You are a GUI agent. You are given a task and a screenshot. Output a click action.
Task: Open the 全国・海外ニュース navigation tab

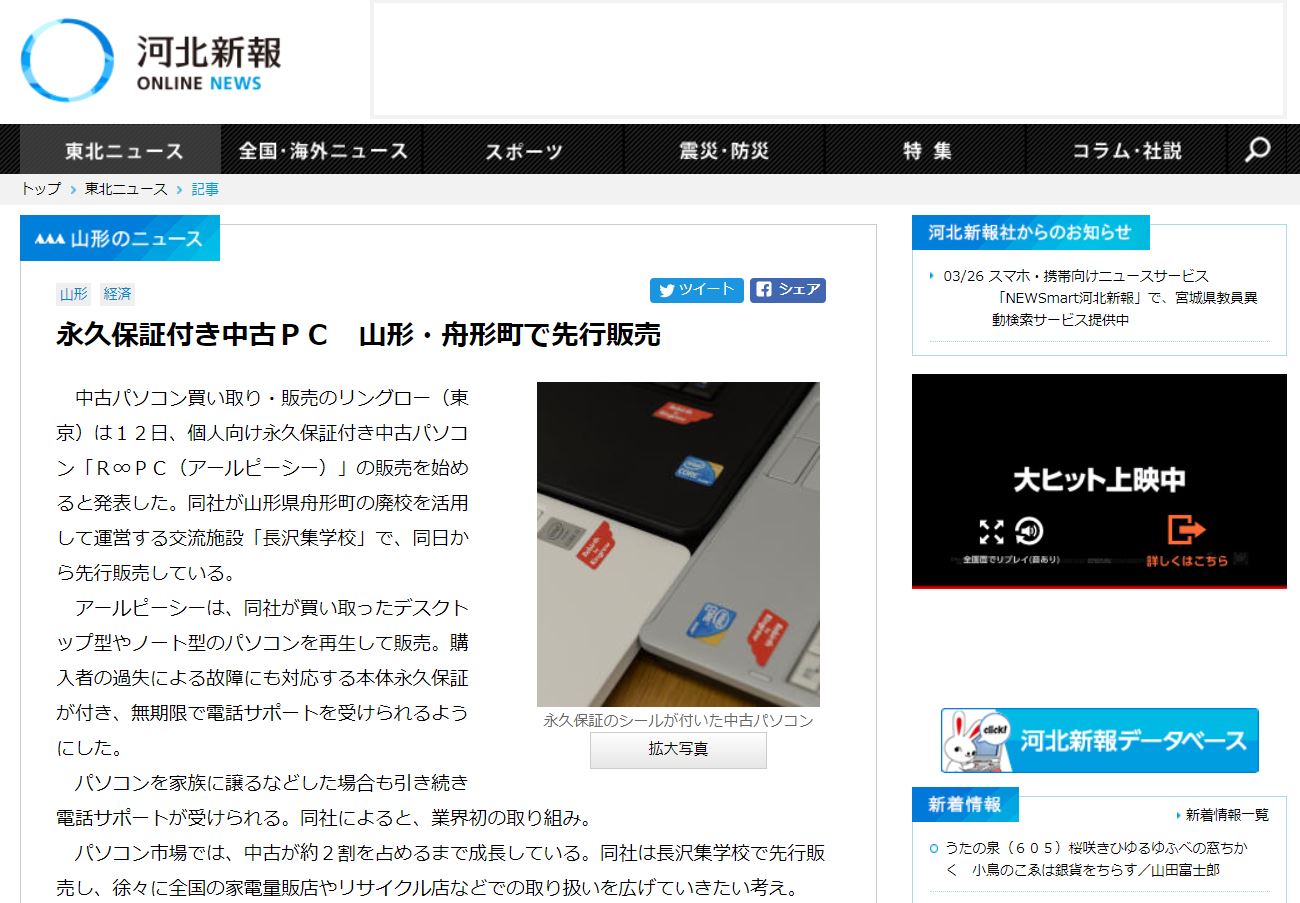coord(323,151)
